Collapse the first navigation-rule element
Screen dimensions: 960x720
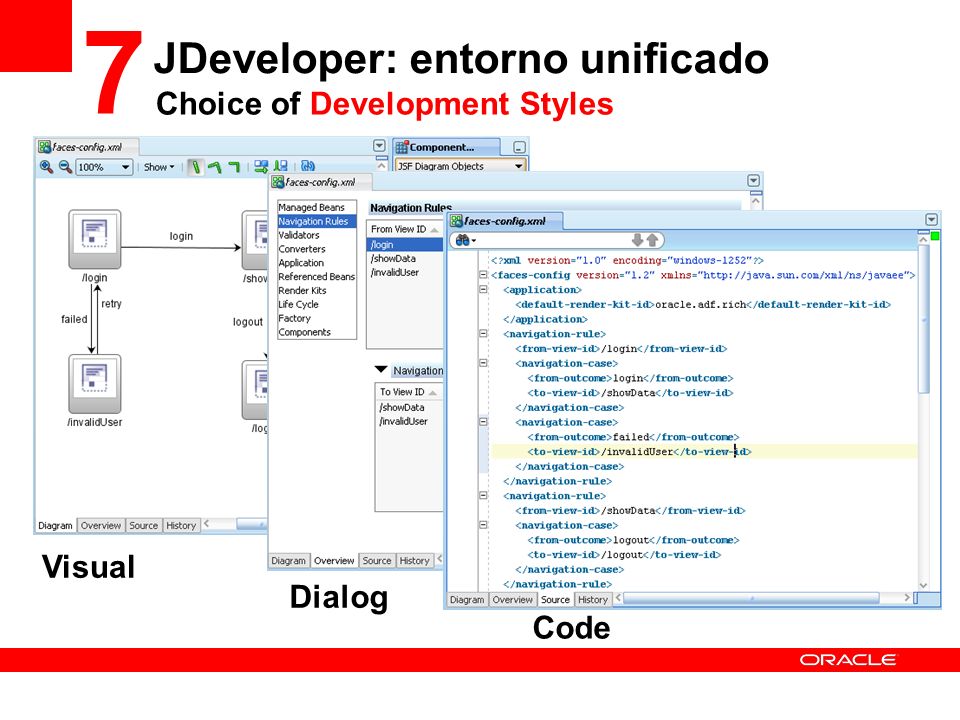(x=483, y=334)
